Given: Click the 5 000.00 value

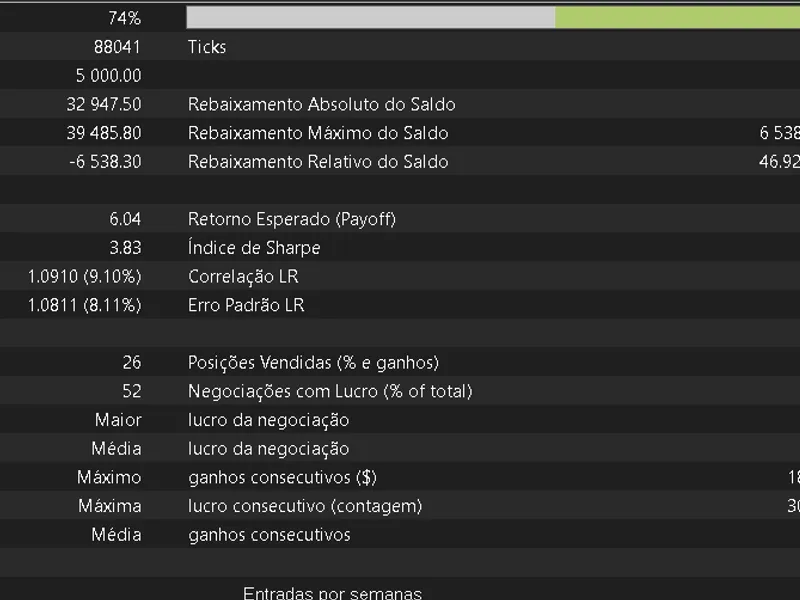Looking at the screenshot, I should coord(108,76).
